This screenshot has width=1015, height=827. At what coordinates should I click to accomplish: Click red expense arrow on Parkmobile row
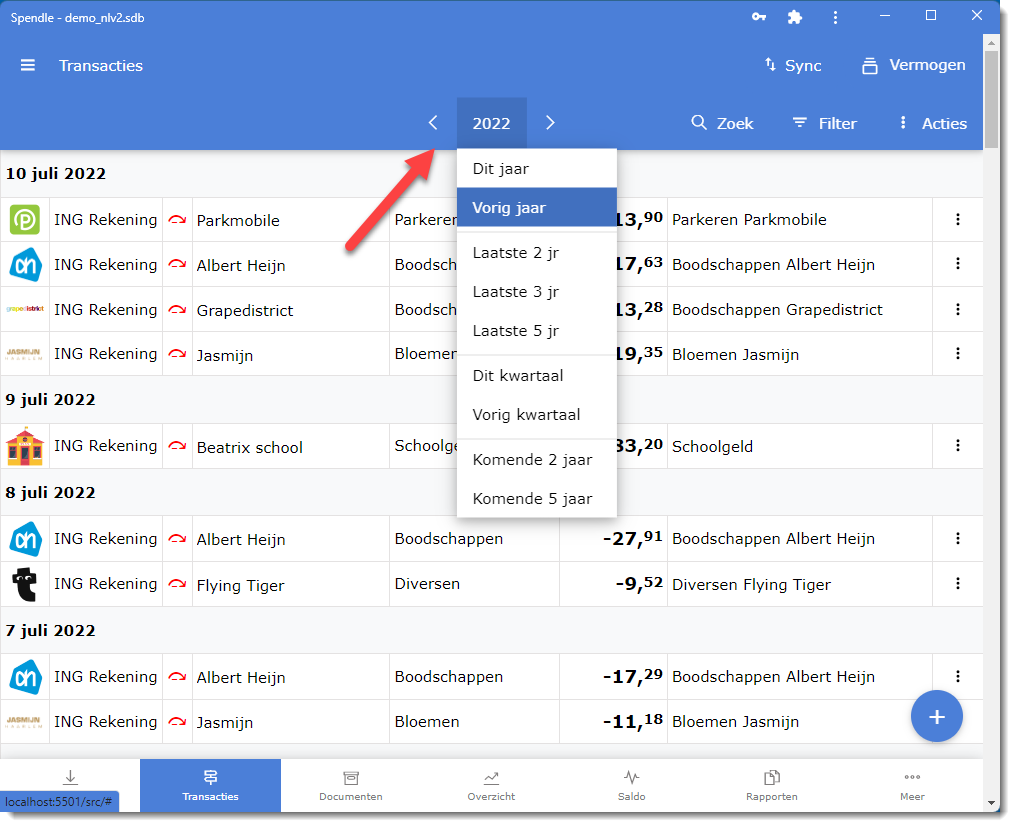pyautogui.click(x=177, y=220)
